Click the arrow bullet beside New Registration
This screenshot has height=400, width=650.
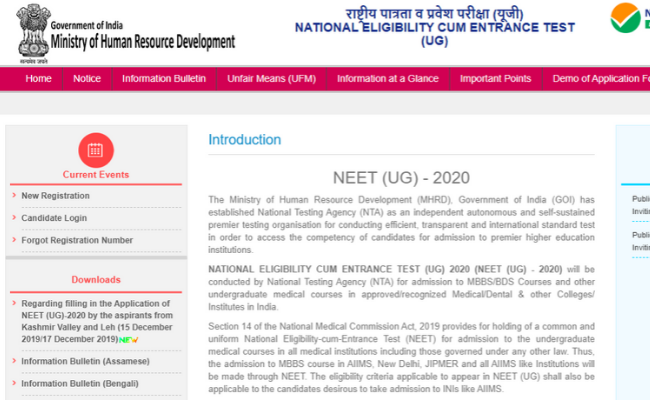tap(14, 195)
